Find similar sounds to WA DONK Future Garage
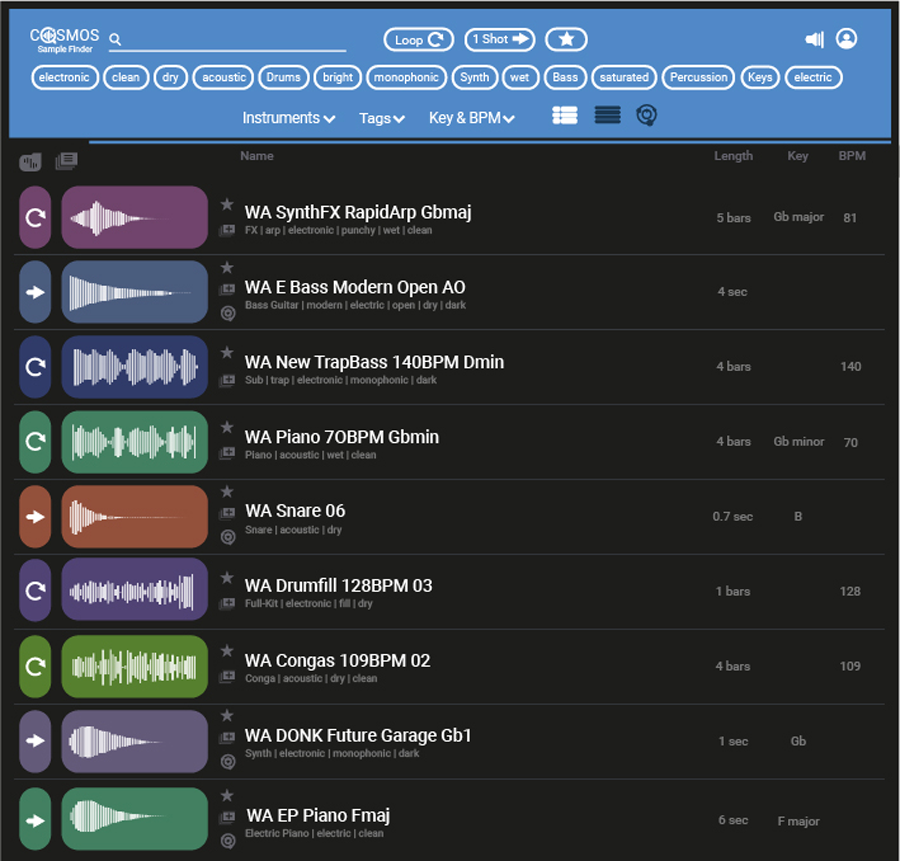This screenshot has height=861, width=900. 228,762
